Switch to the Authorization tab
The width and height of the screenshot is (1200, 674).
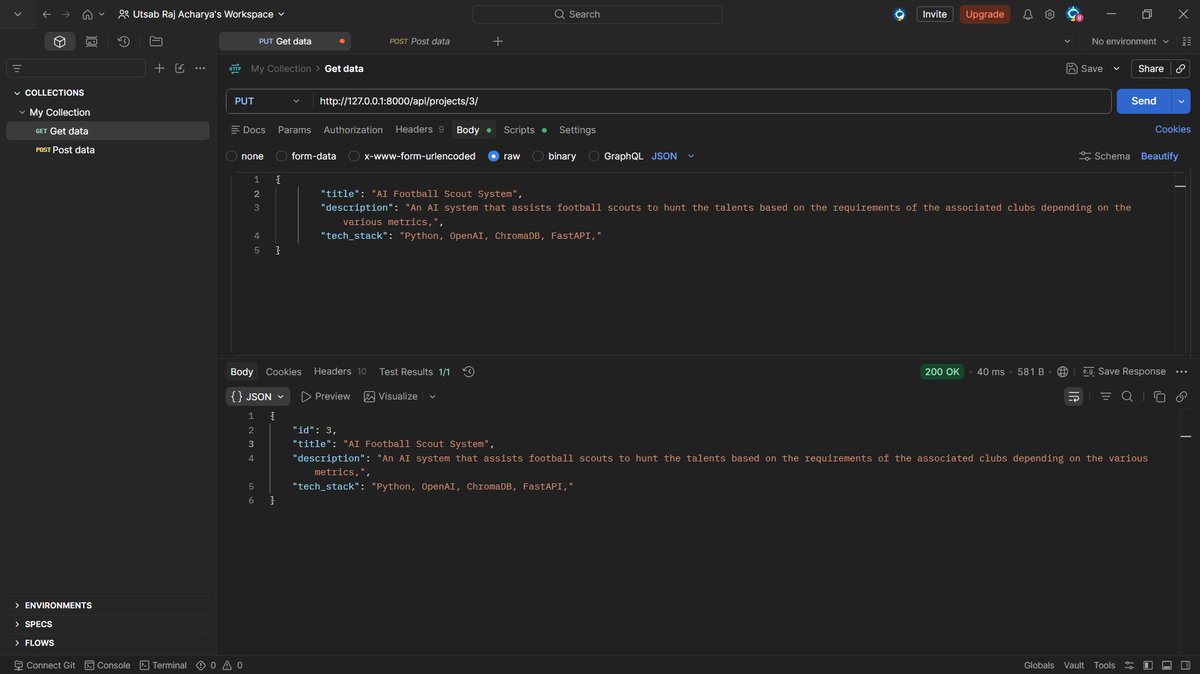(x=353, y=130)
